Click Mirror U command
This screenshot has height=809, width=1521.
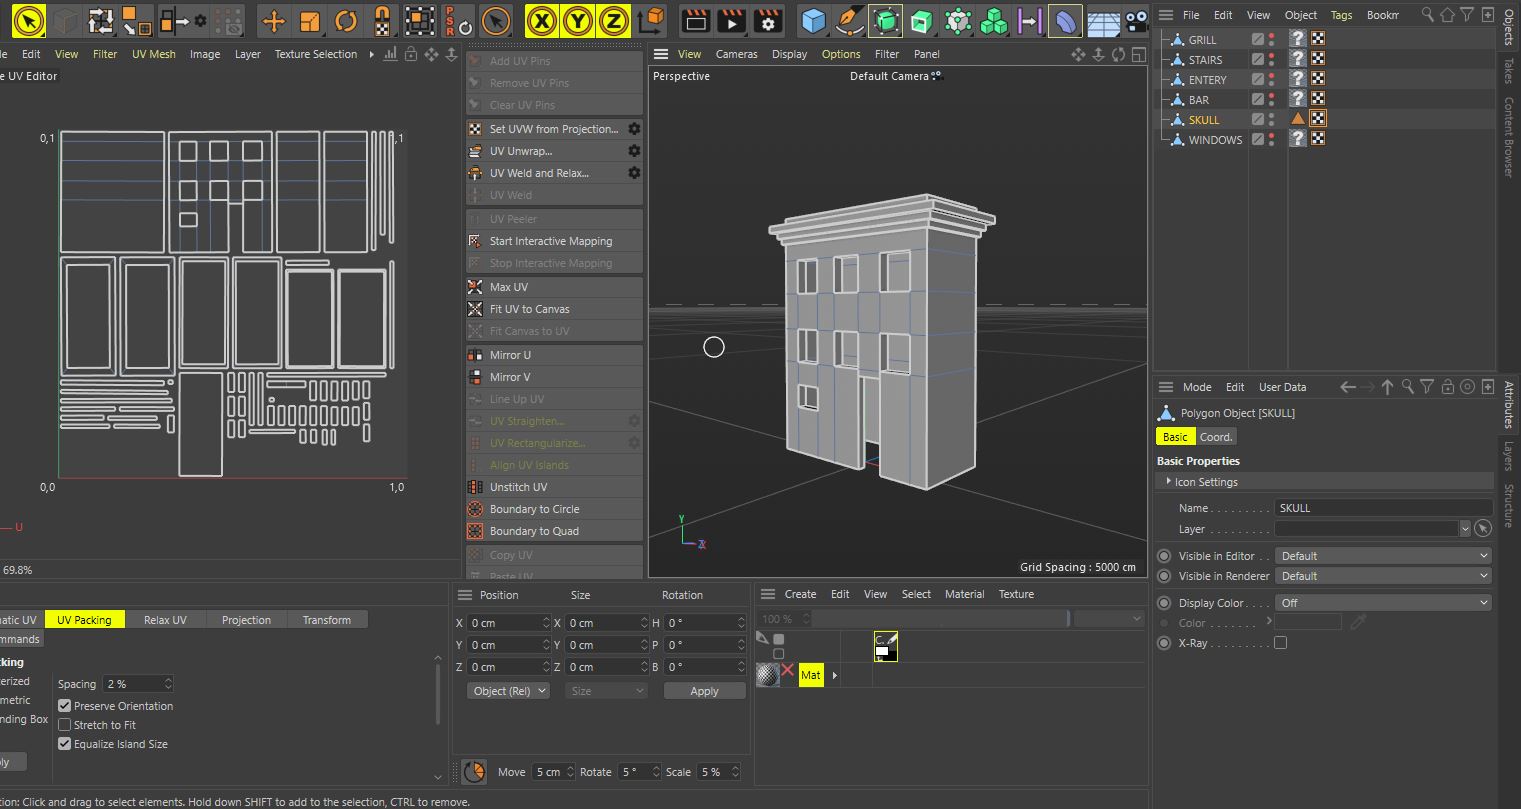tap(555, 355)
